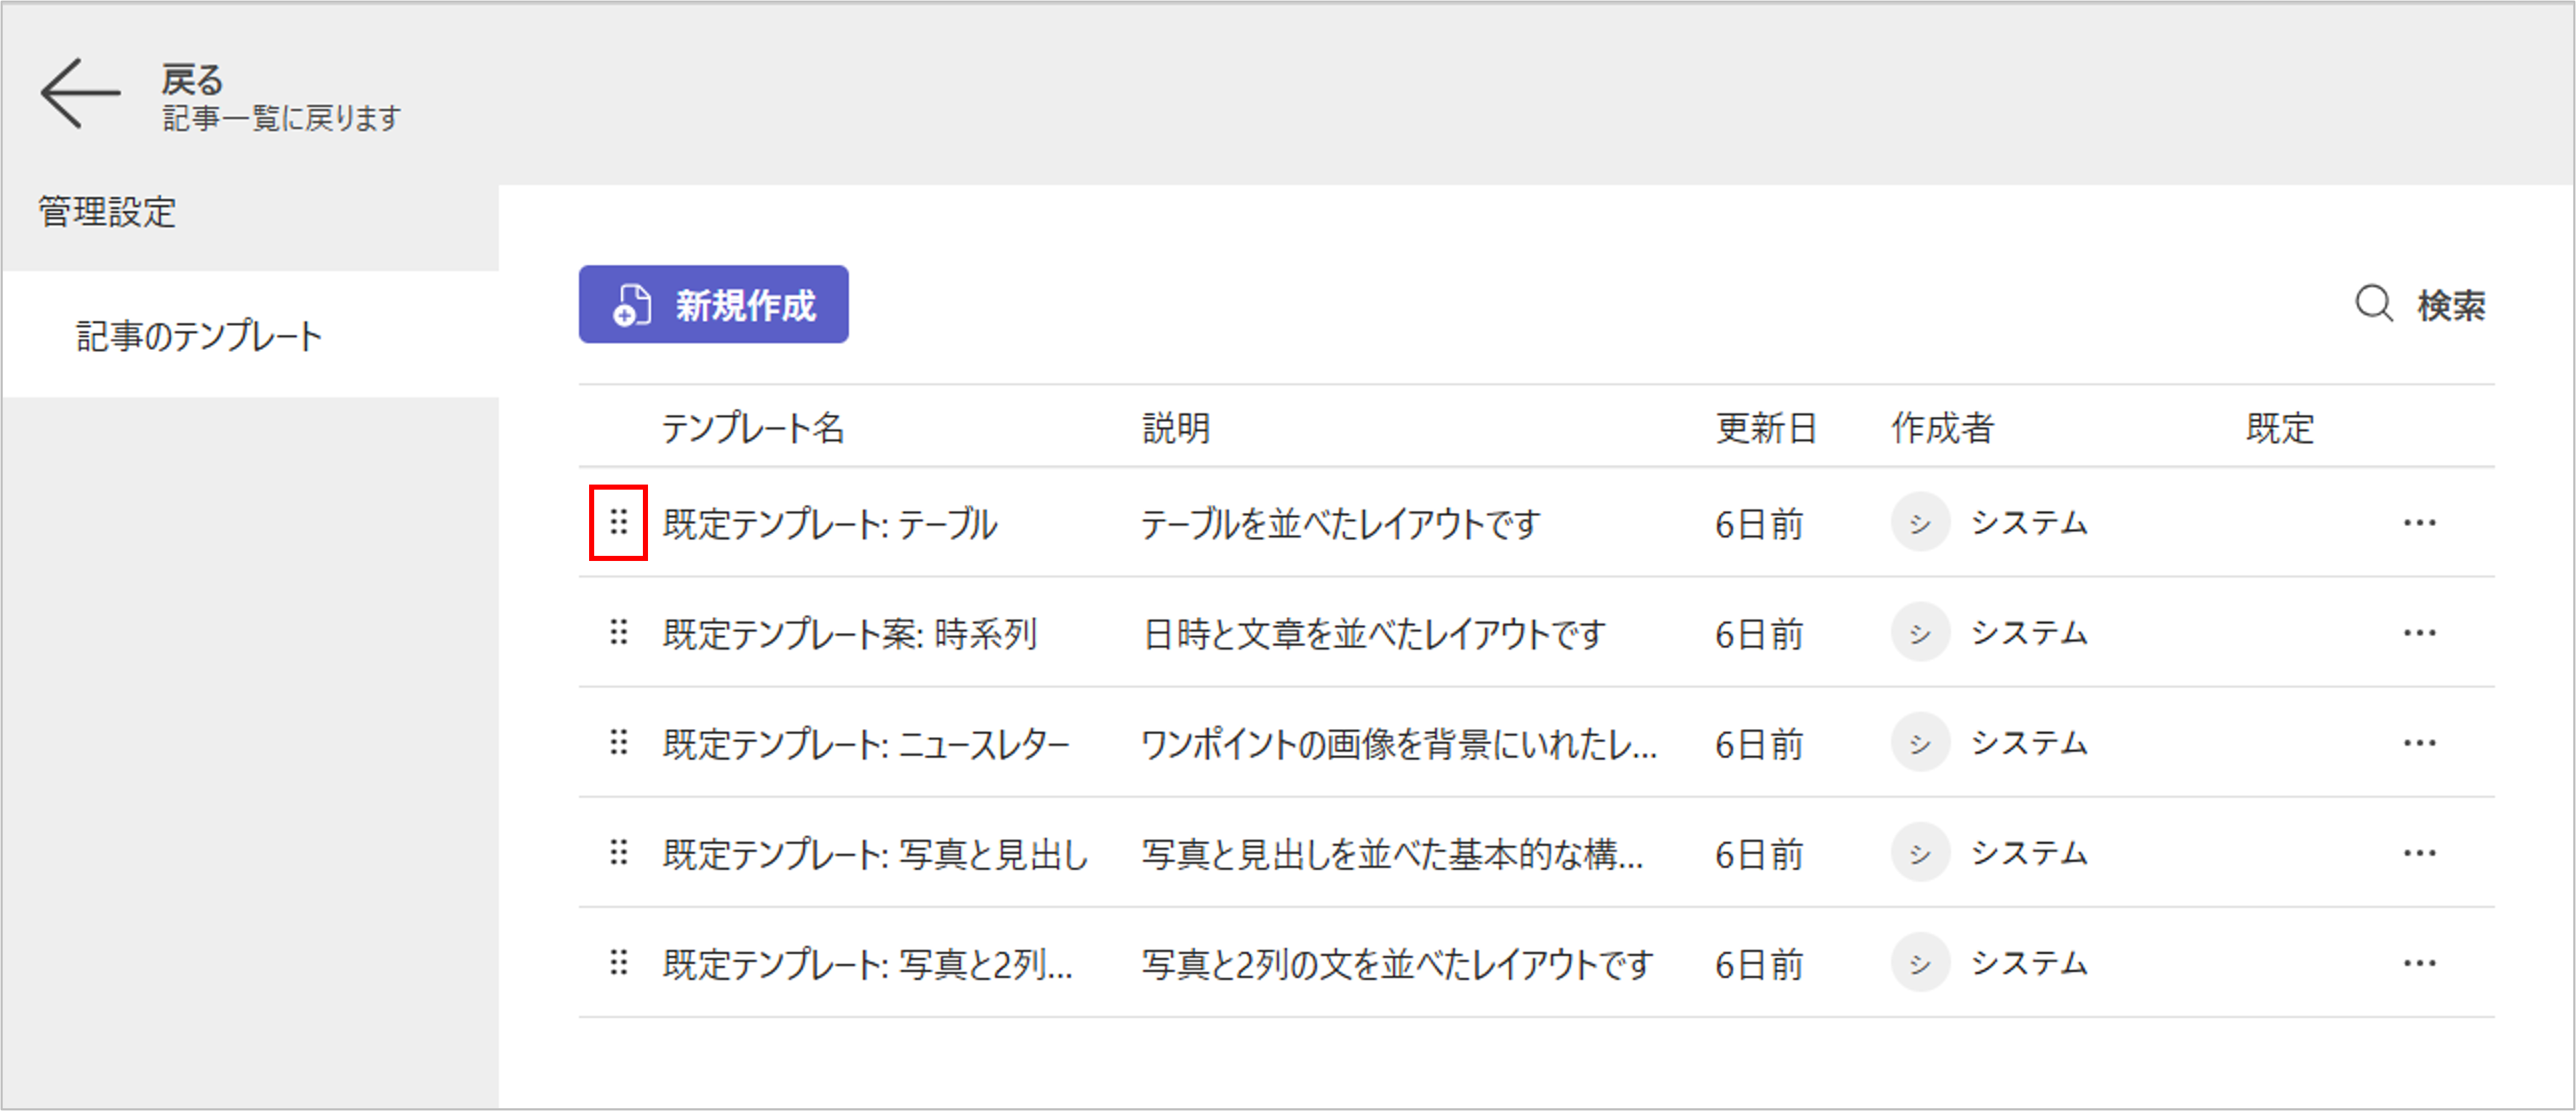Click drag handle of 写真と見出し template row
2576x1111 pixels.
coord(618,852)
